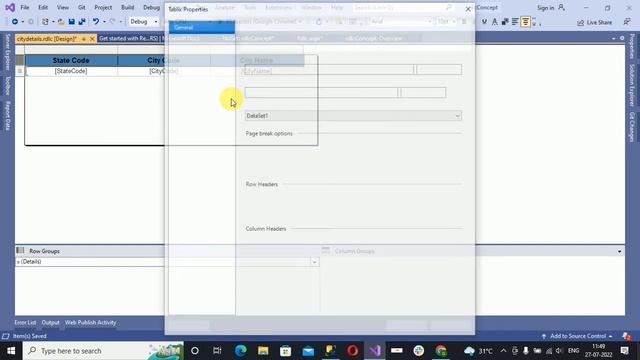Image resolution: width=640 pixels, height=360 pixels.
Task: Expand the DataSet1 dataset dropdown
Action: [457, 116]
